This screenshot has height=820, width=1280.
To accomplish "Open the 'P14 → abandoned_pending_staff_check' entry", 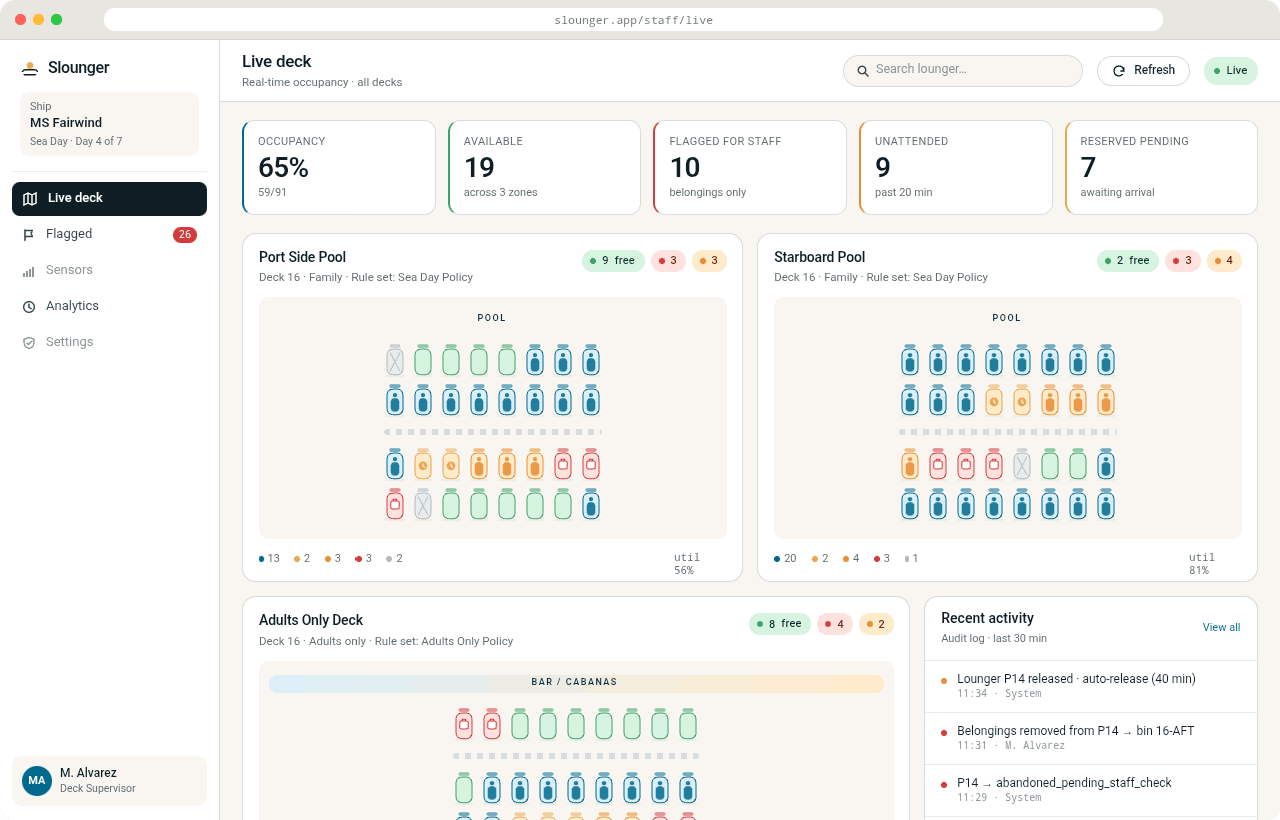I will [1091, 790].
